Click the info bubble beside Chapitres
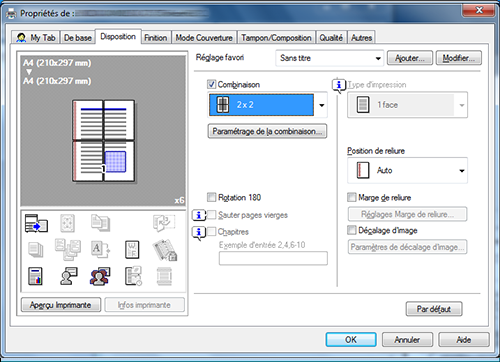 click(199, 232)
